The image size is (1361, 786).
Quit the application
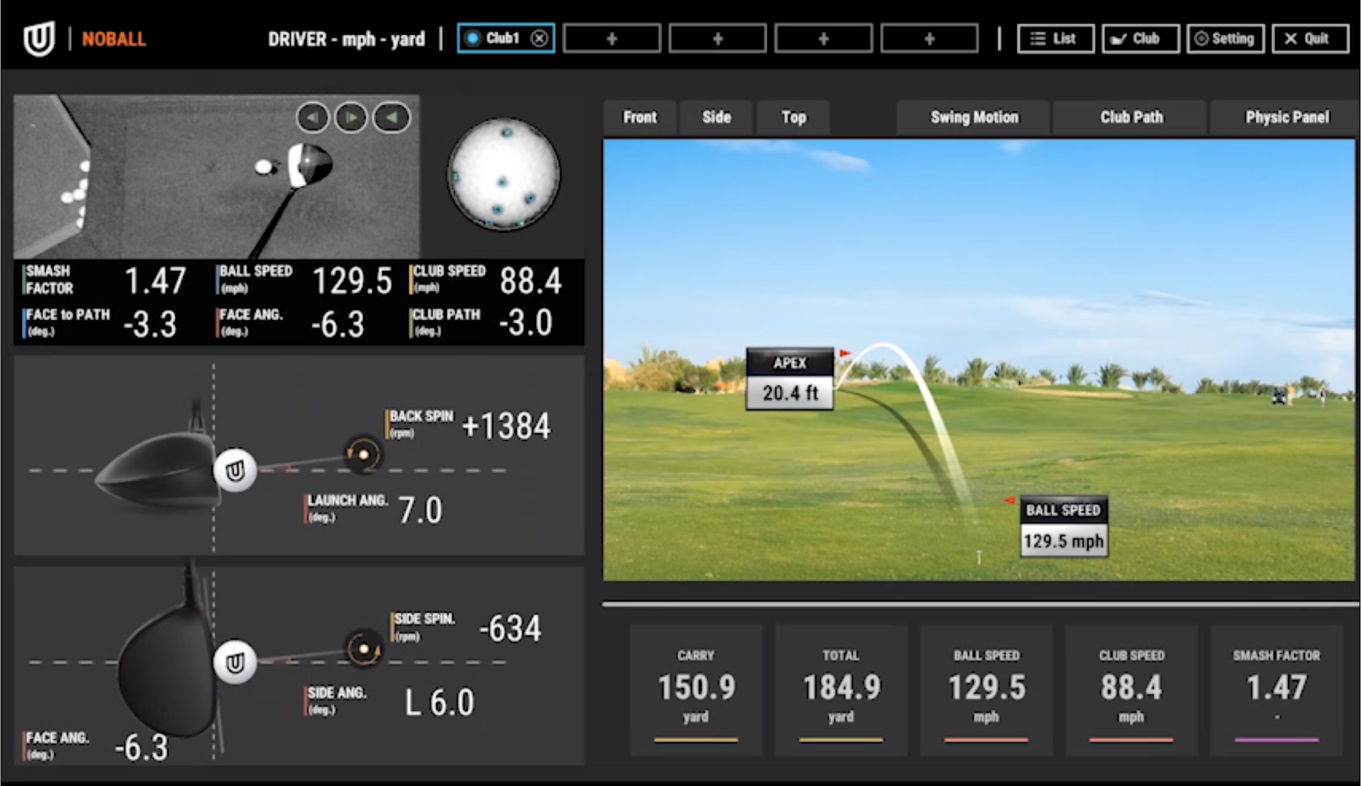coord(1310,39)
